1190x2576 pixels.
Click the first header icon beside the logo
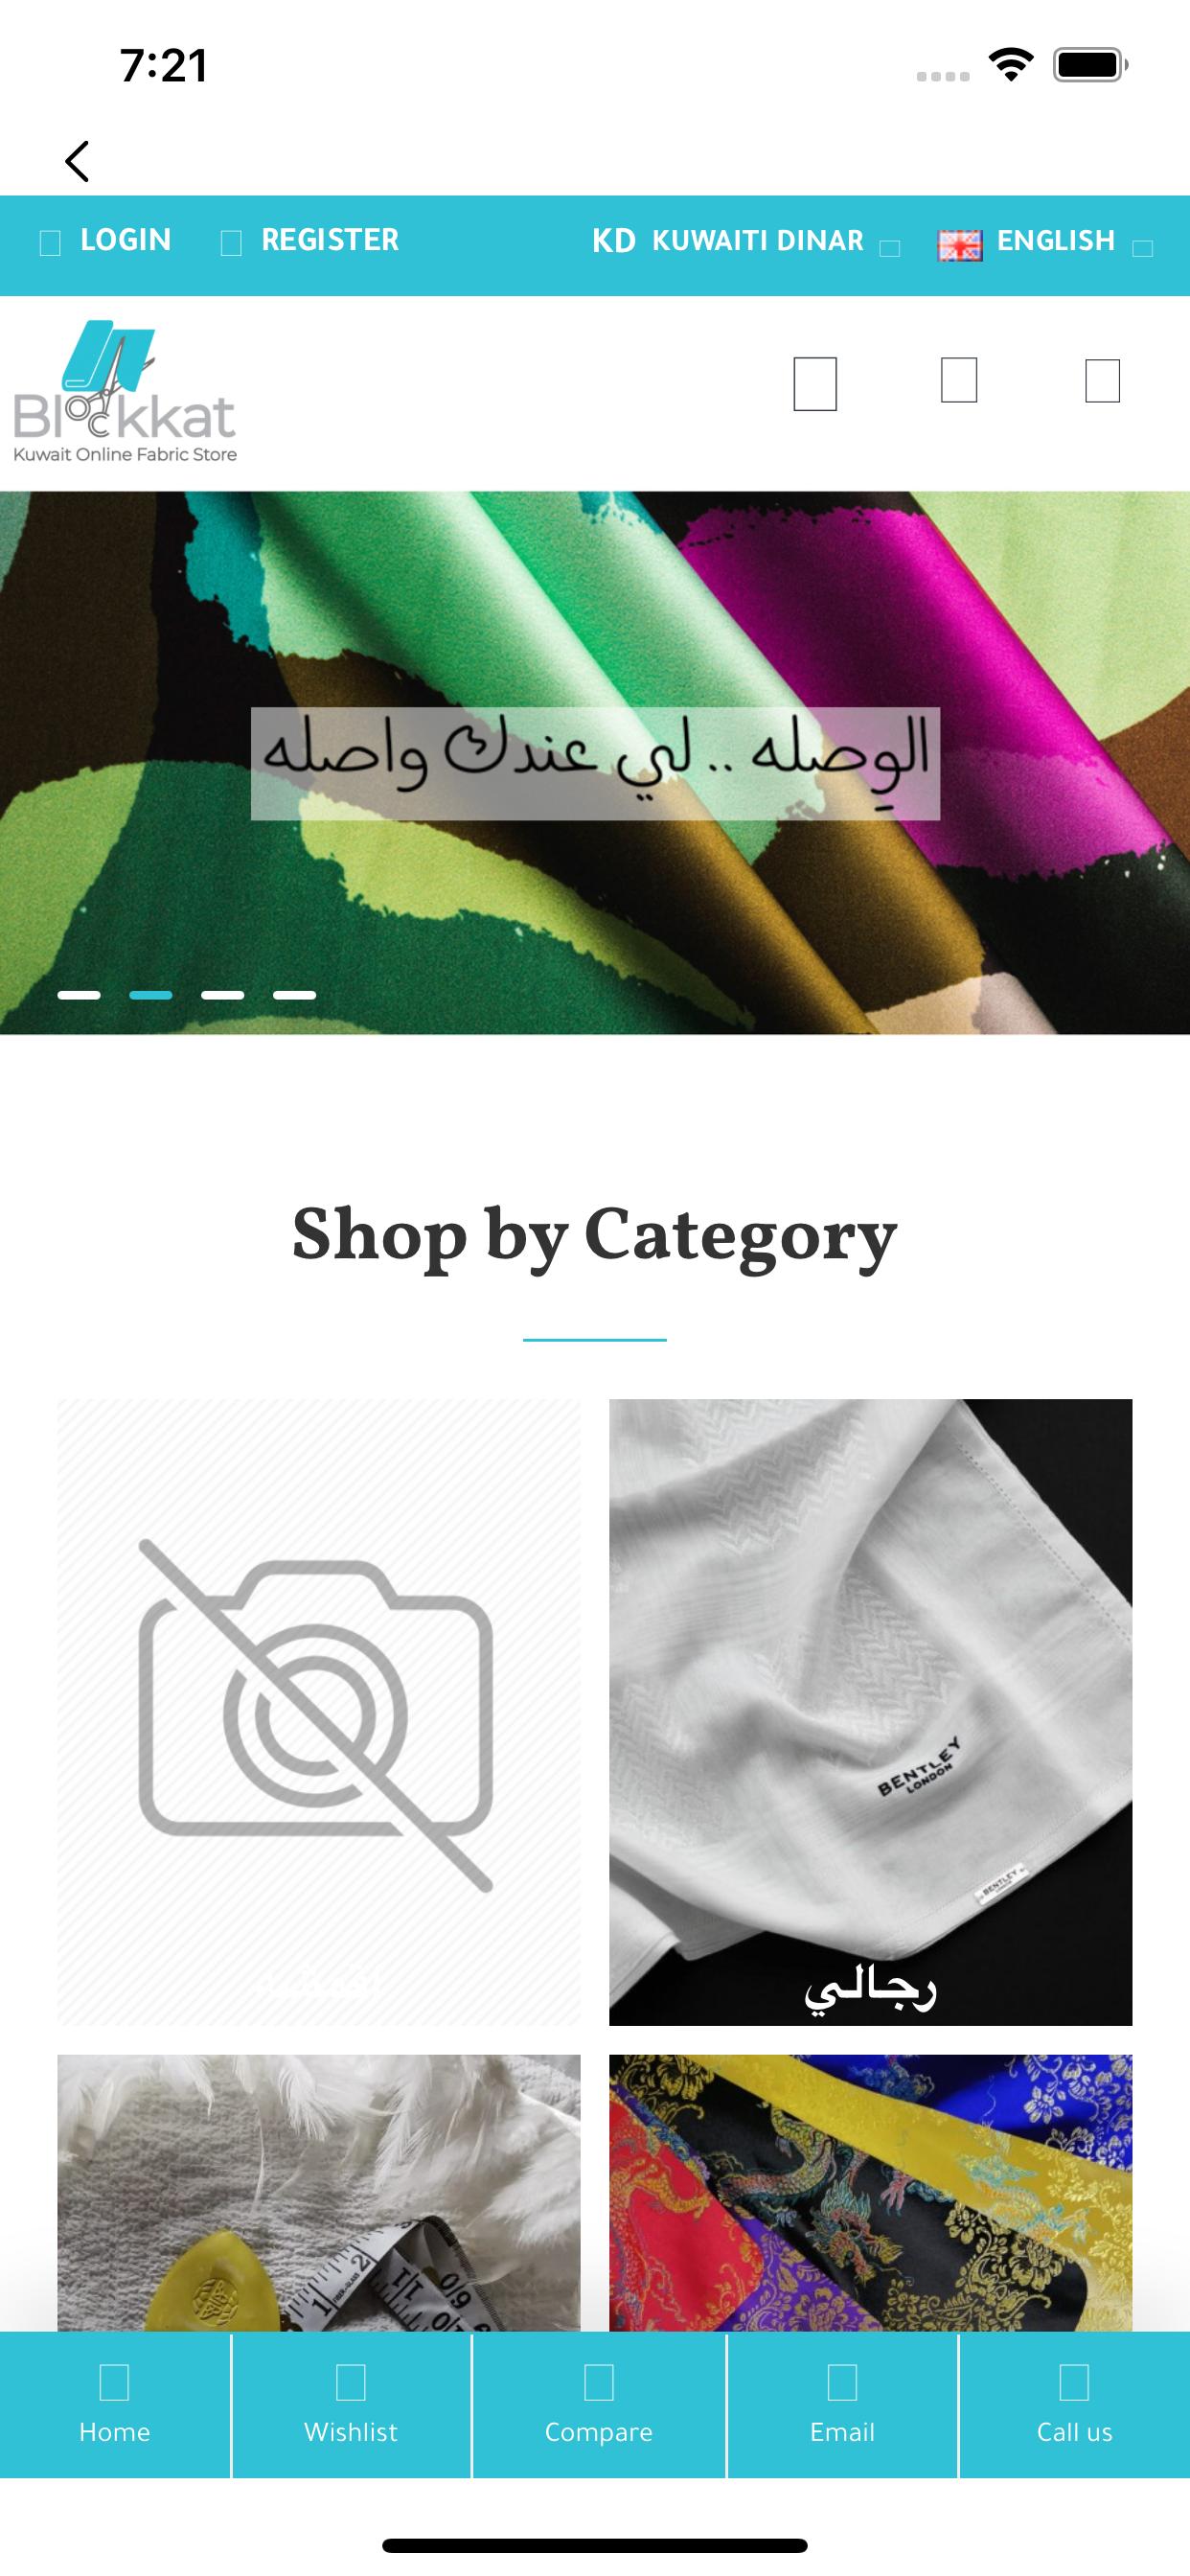pos(815,384)
